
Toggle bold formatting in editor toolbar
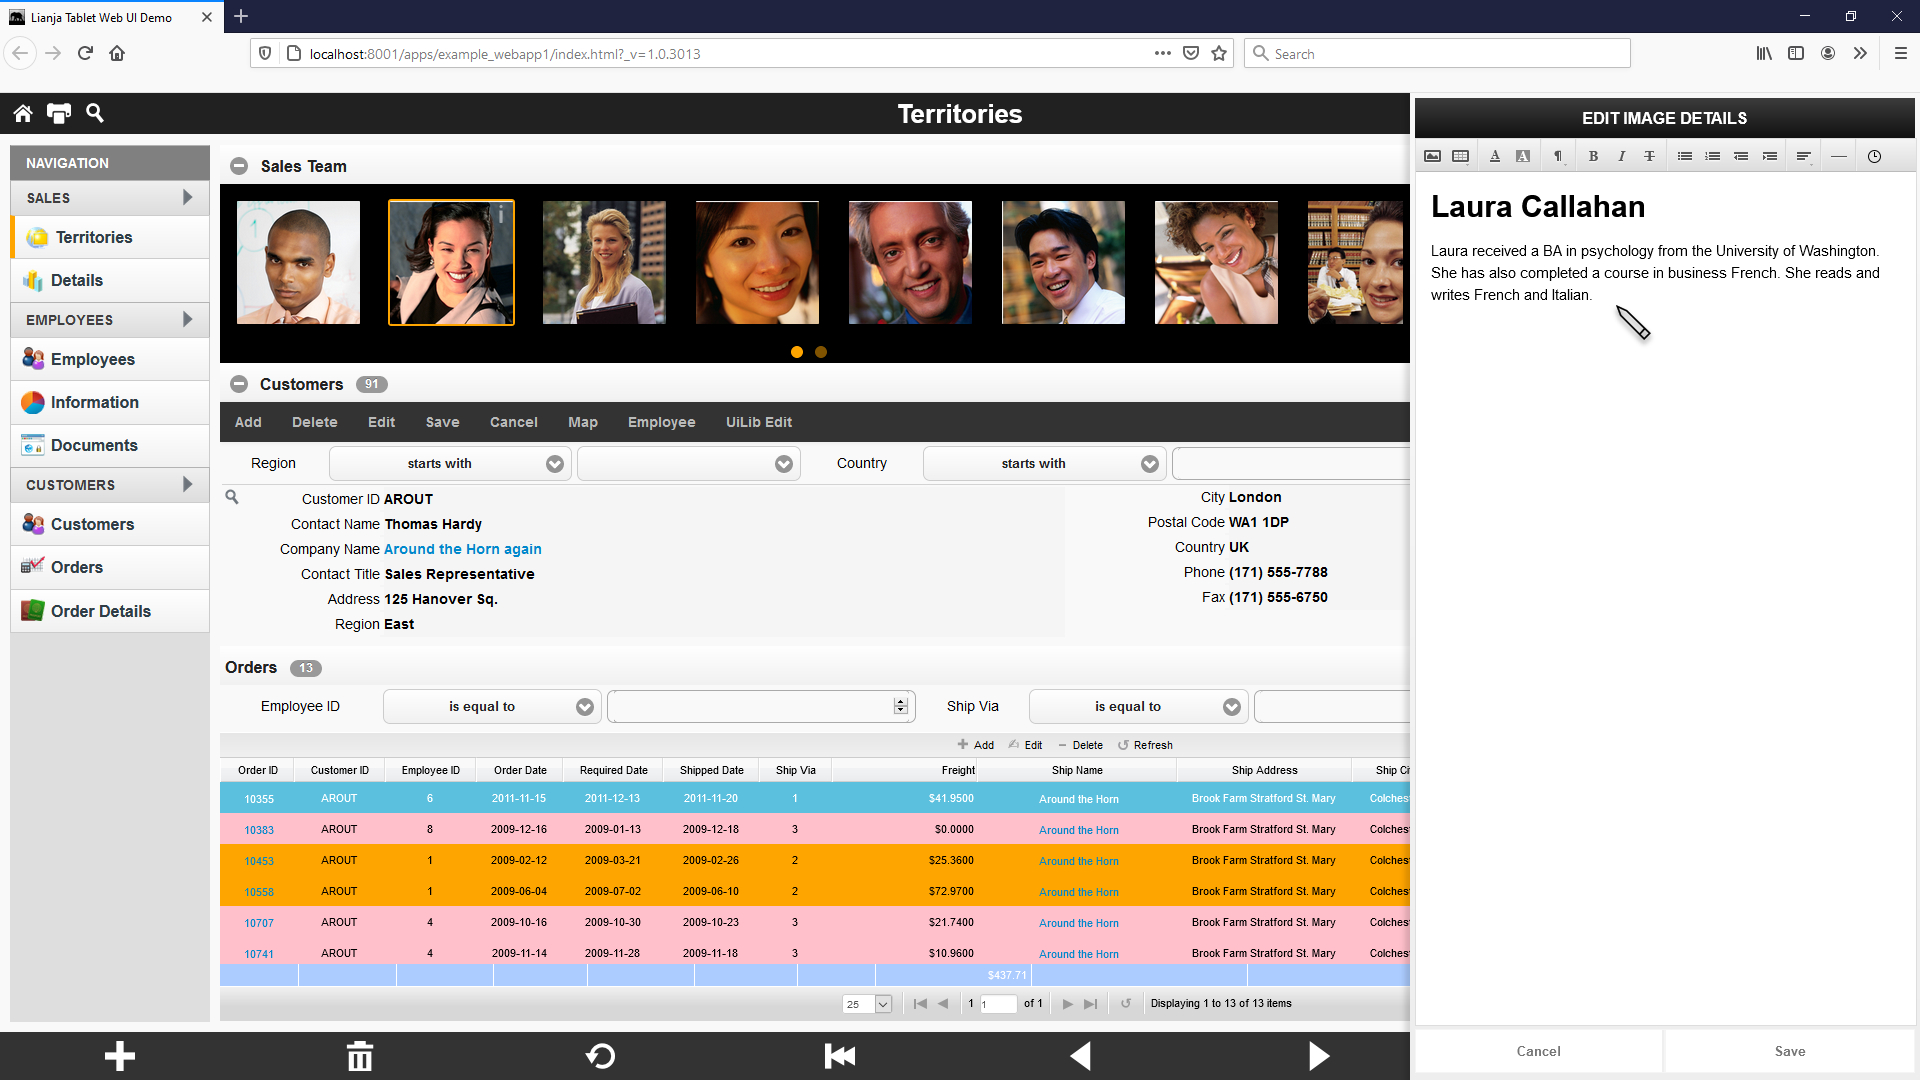pyautogui.click(x=1593, y=156)
